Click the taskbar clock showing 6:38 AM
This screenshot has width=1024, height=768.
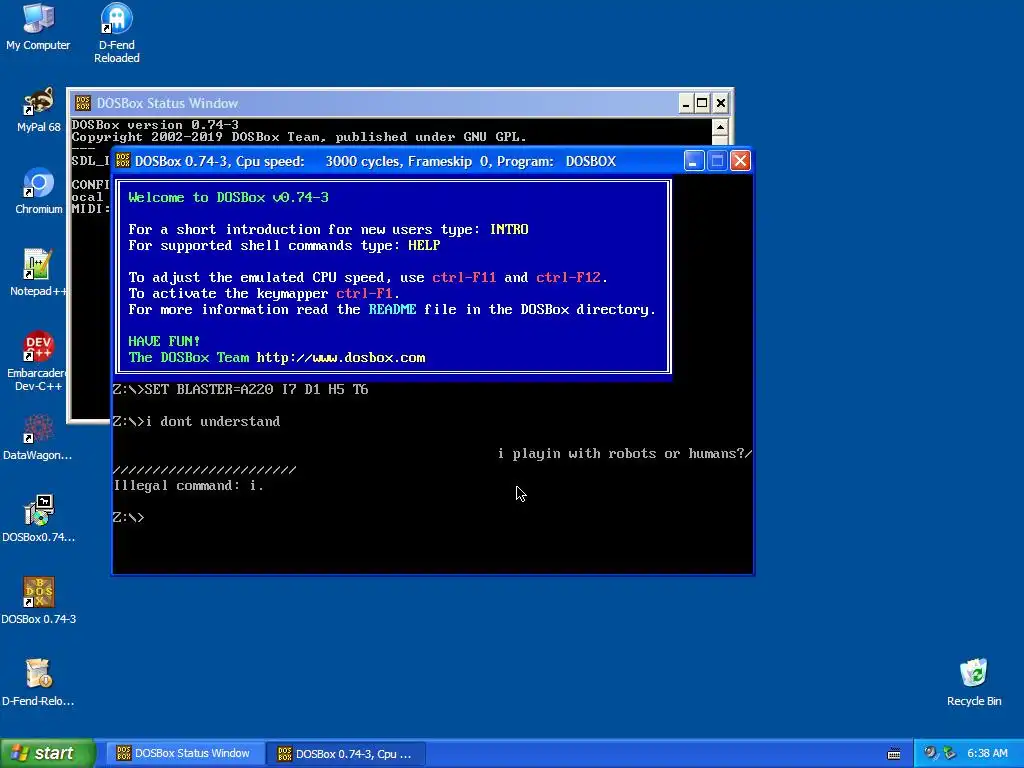[x=987, y=754]
